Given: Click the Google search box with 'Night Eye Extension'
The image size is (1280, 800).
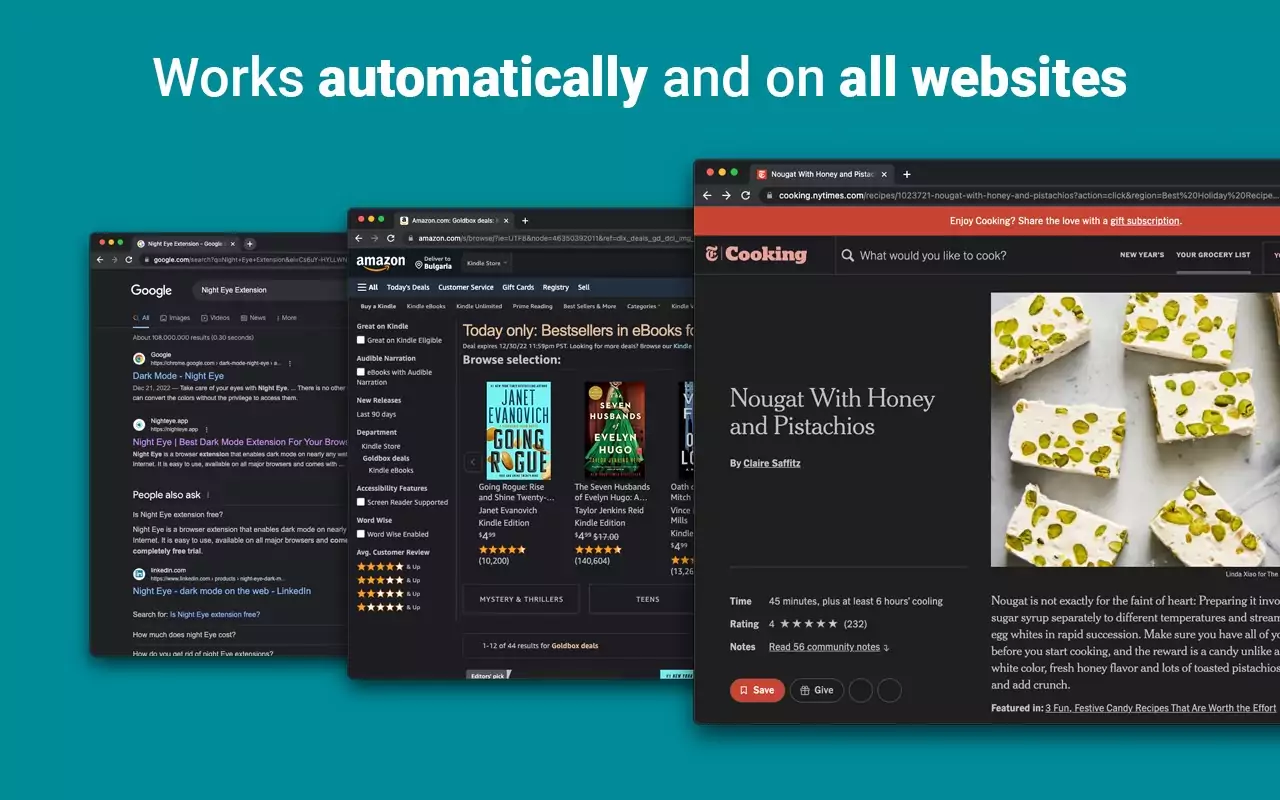Looking at the screenshot, I should [x=269, y=290].
